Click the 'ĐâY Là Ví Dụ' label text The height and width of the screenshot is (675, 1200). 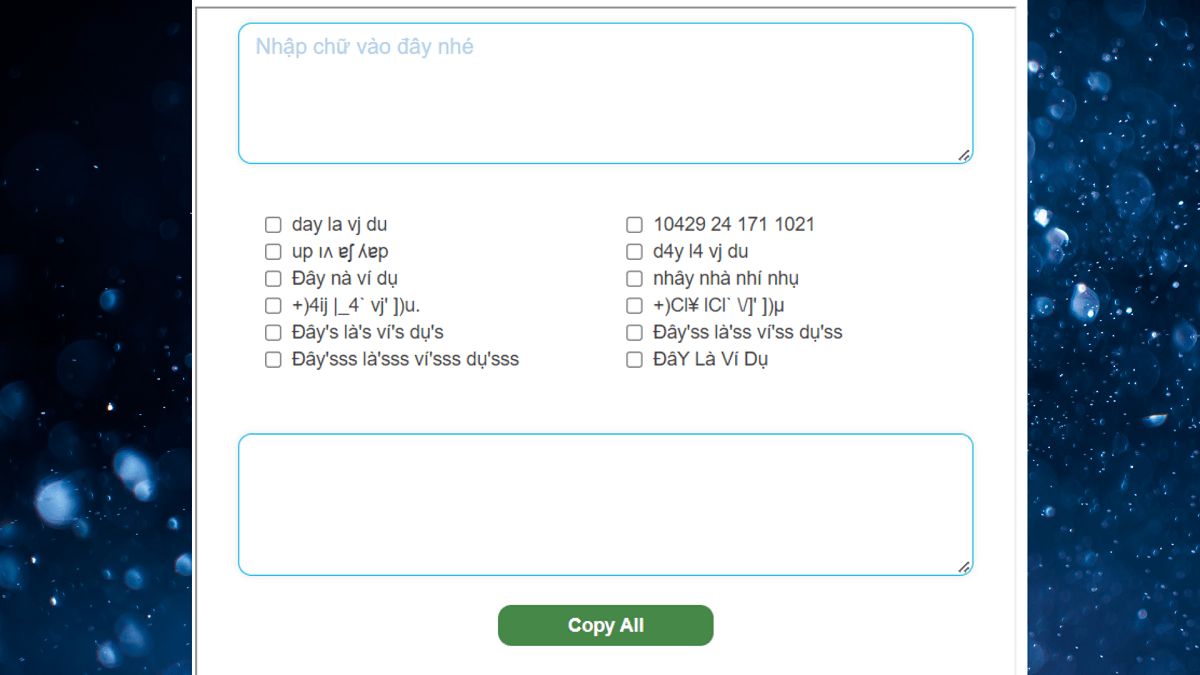pos(710,360)
